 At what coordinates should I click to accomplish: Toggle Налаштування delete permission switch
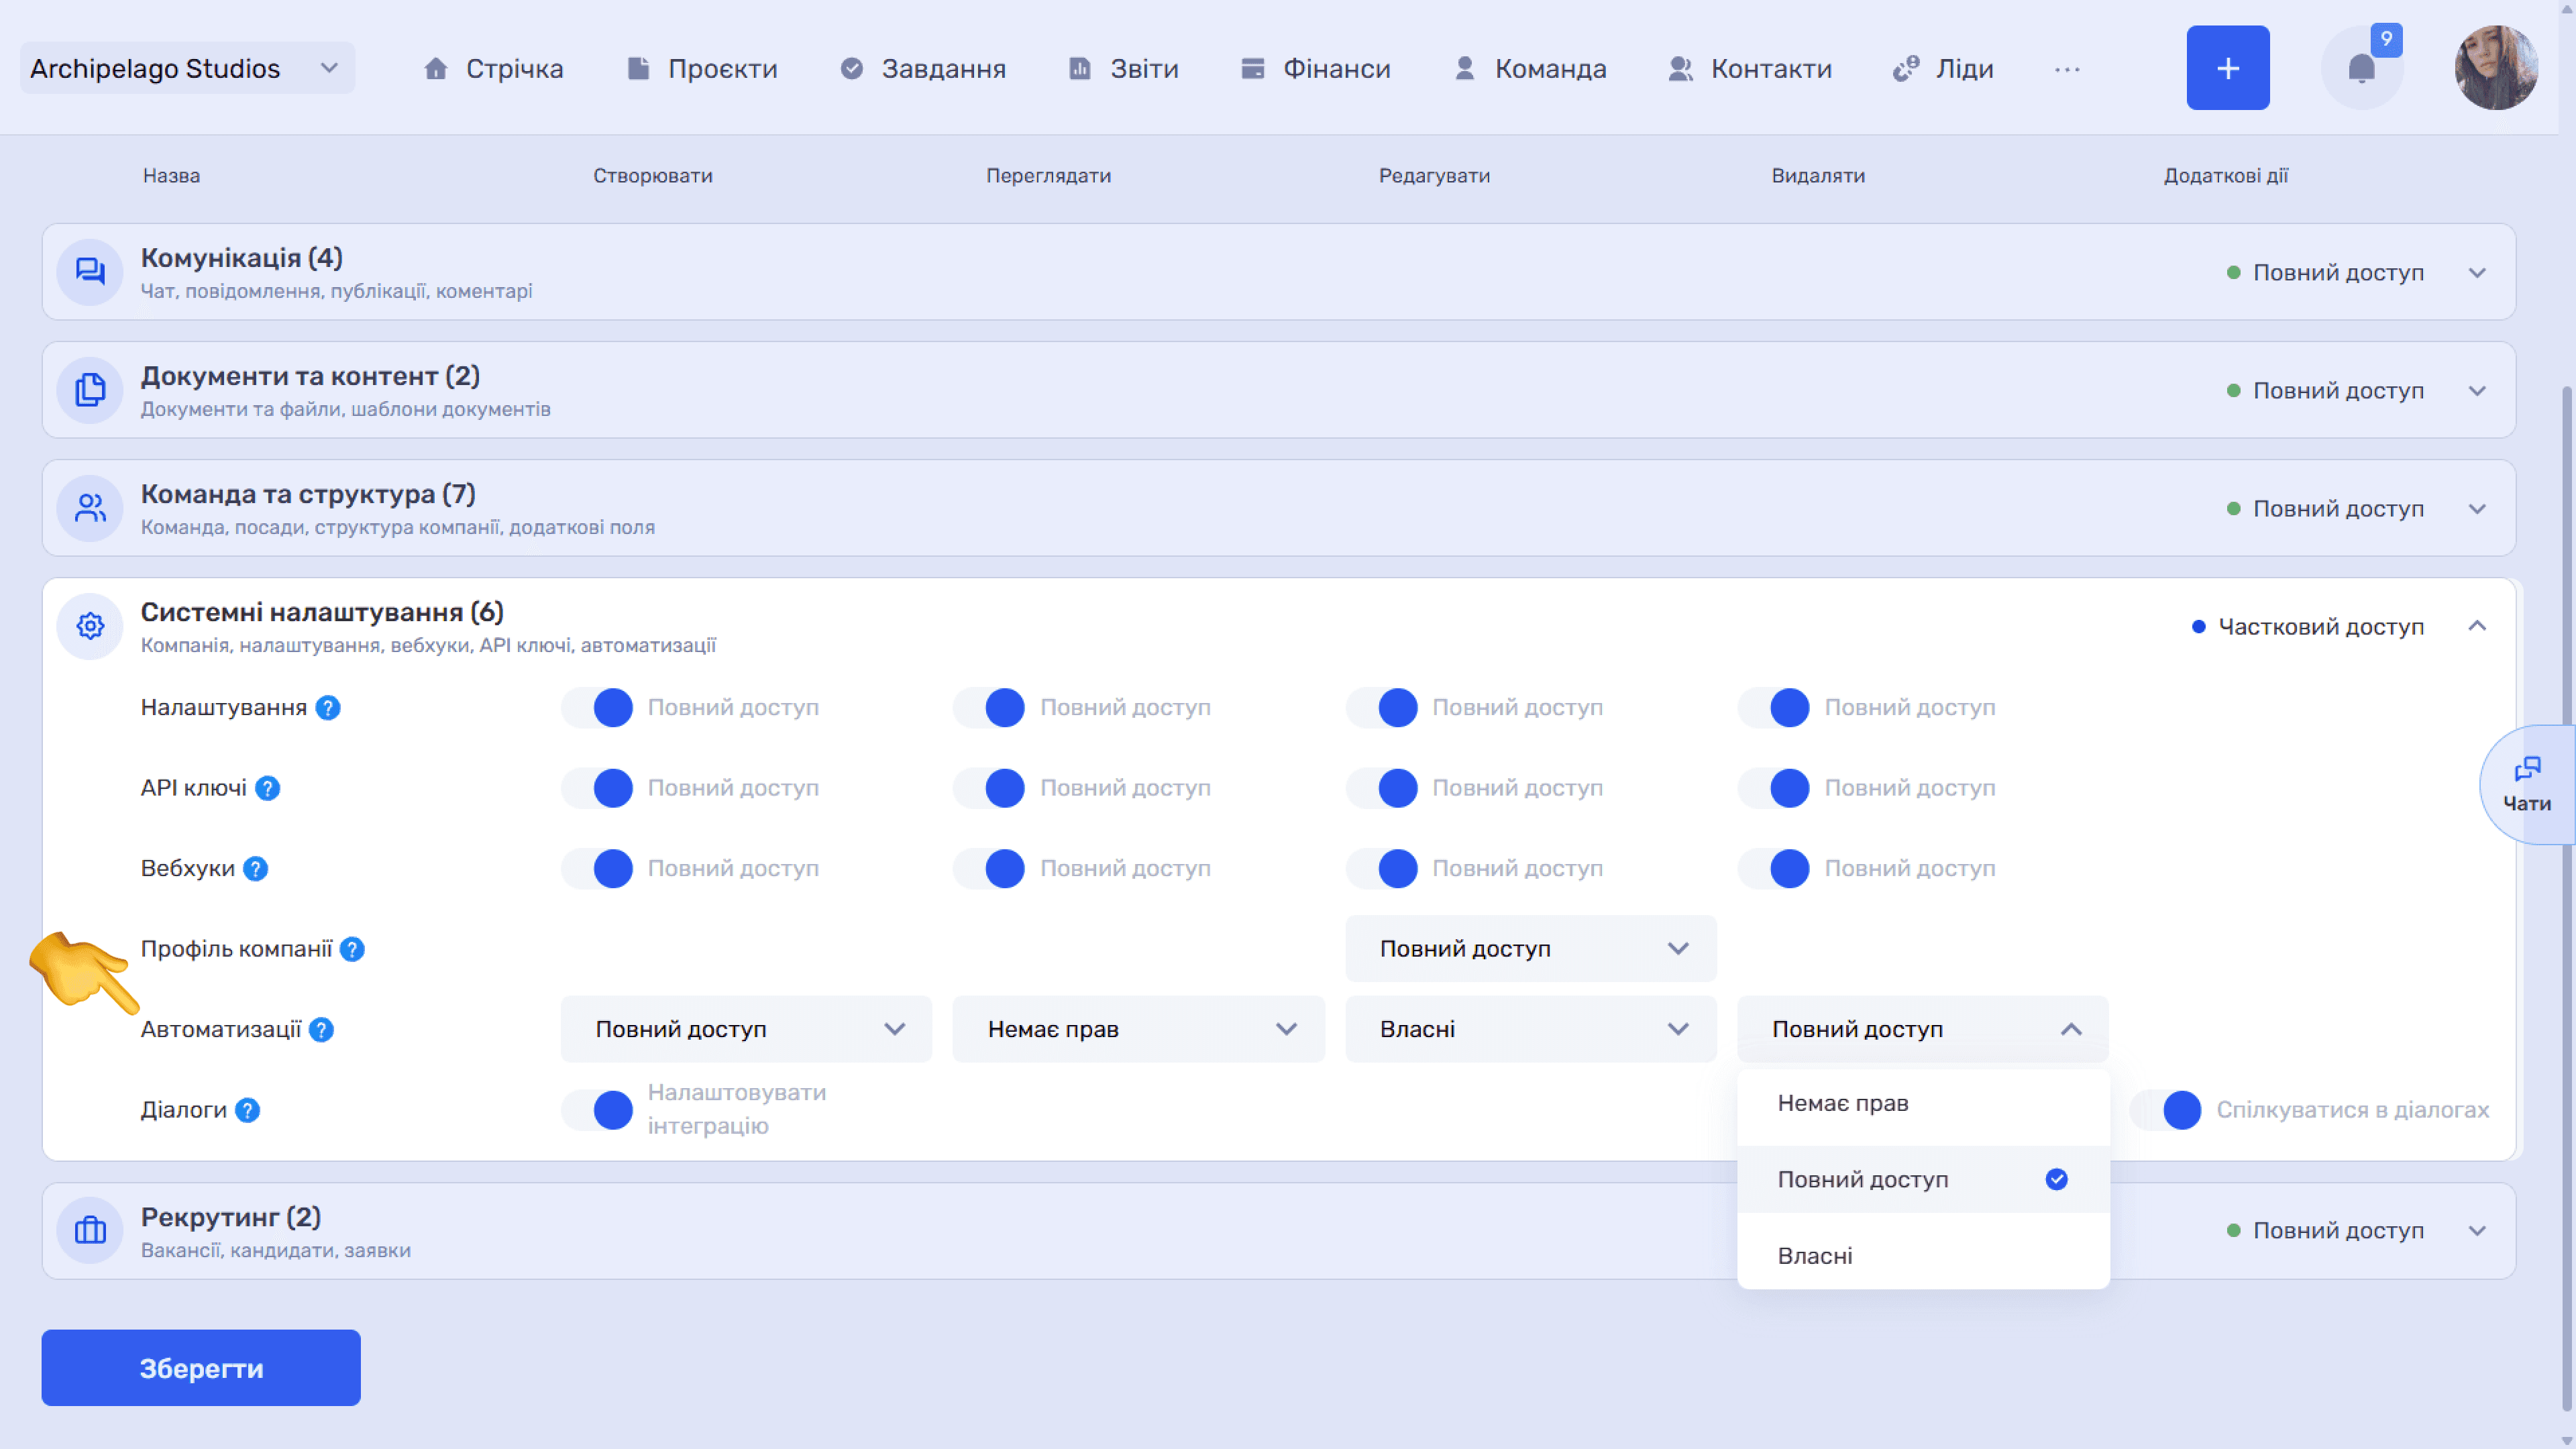[x=1774, y=708]
